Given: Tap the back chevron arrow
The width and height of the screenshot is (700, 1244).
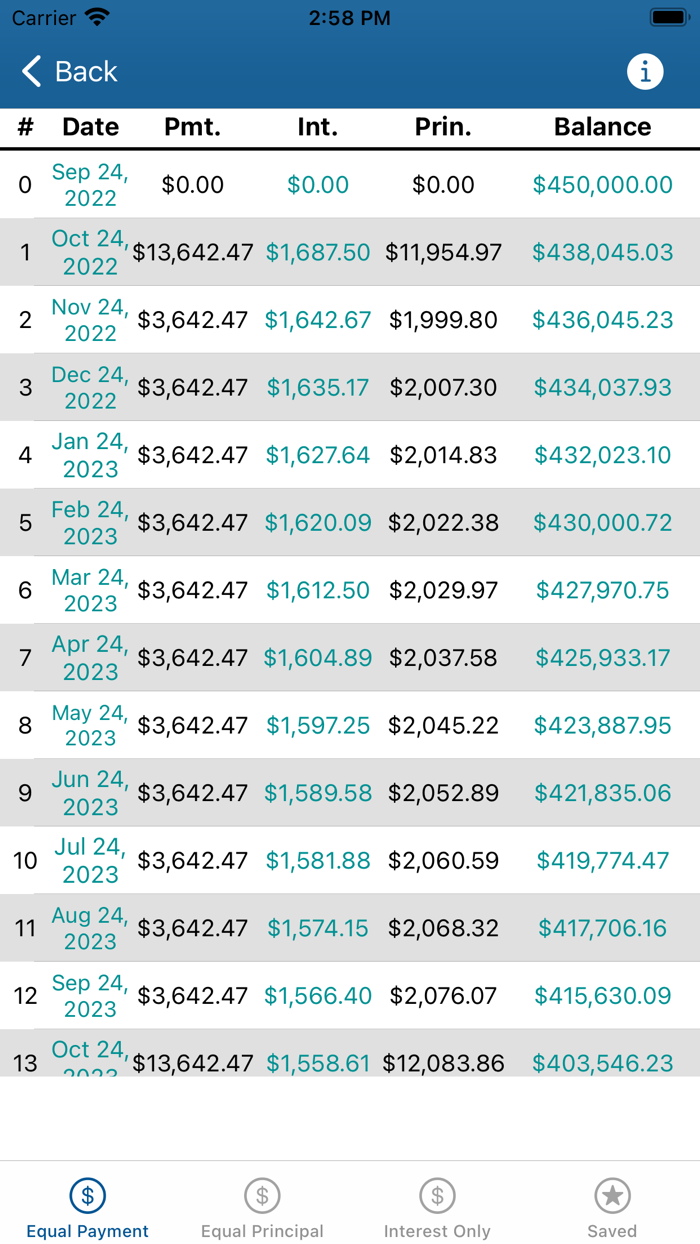Looking at the screenshot, I should 29,71.
